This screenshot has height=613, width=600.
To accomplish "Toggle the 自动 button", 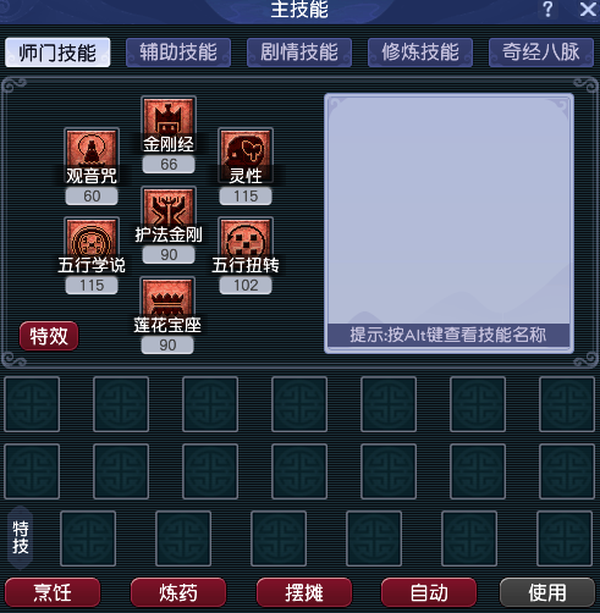I will pyautogui.click(x=429, y=592).
